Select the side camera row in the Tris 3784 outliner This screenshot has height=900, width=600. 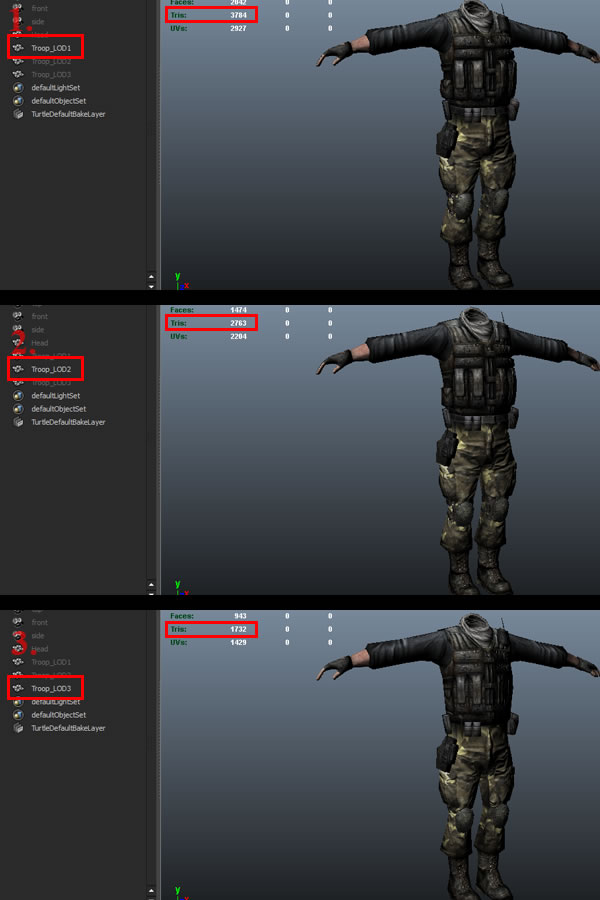click(x=38, y=22)
